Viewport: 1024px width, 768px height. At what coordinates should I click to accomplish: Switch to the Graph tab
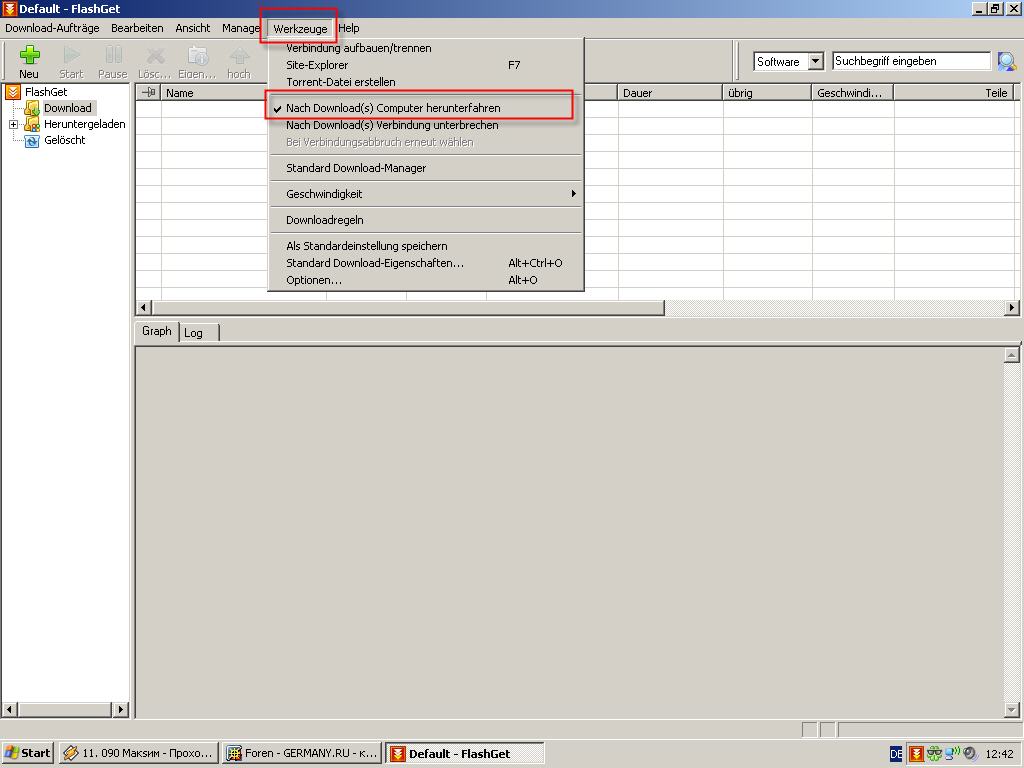[157, 331]
